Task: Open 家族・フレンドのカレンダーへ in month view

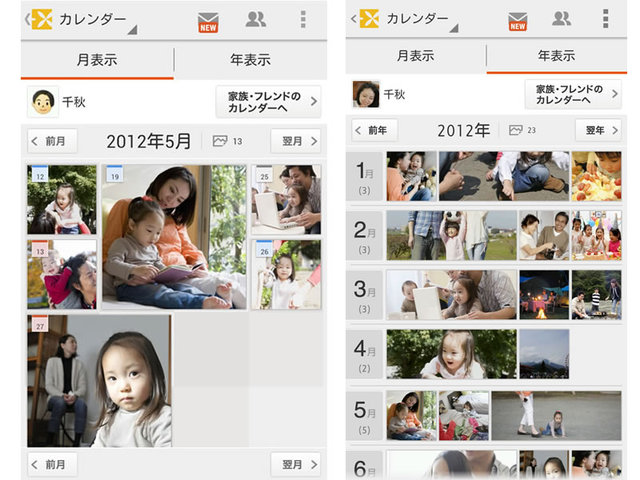Action: point(268,102)
